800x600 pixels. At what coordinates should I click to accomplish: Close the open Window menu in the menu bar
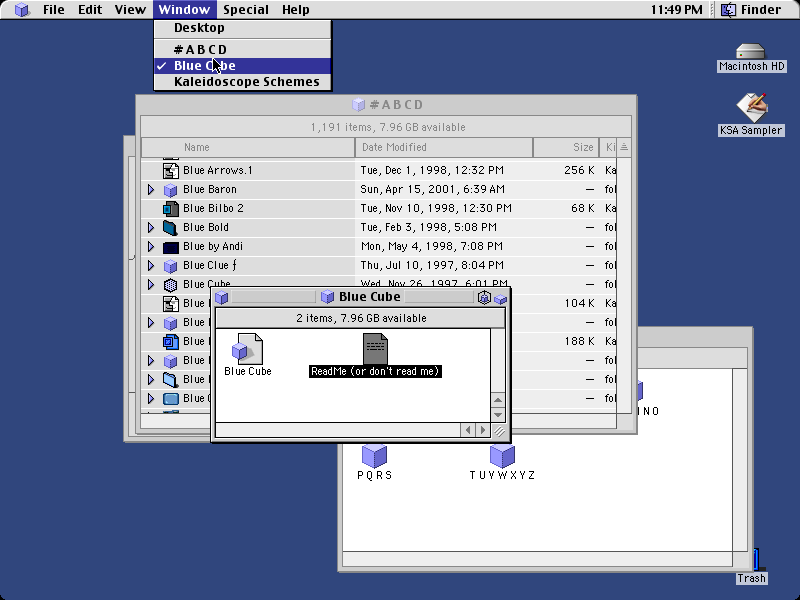pyautogui.click(x=184, y=10)
